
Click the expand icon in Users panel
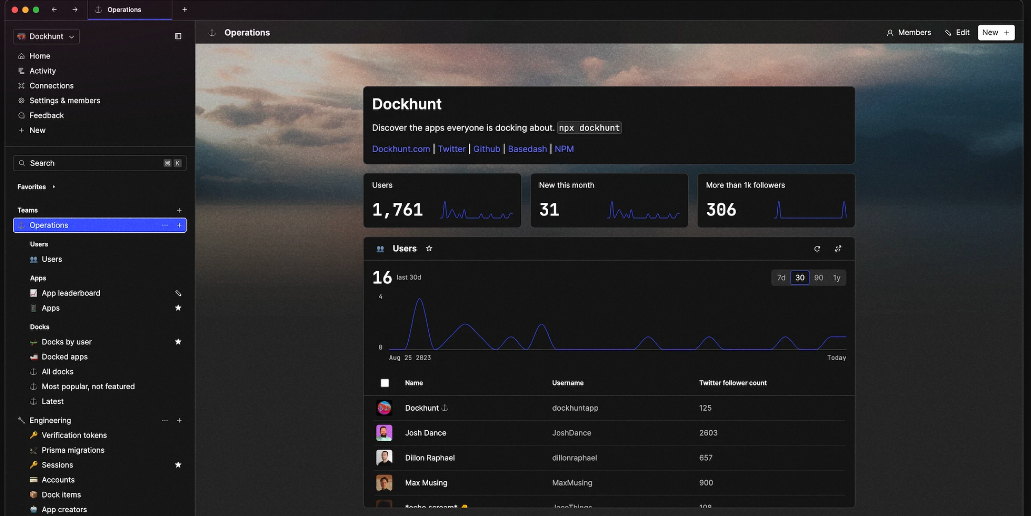point(838,249)
